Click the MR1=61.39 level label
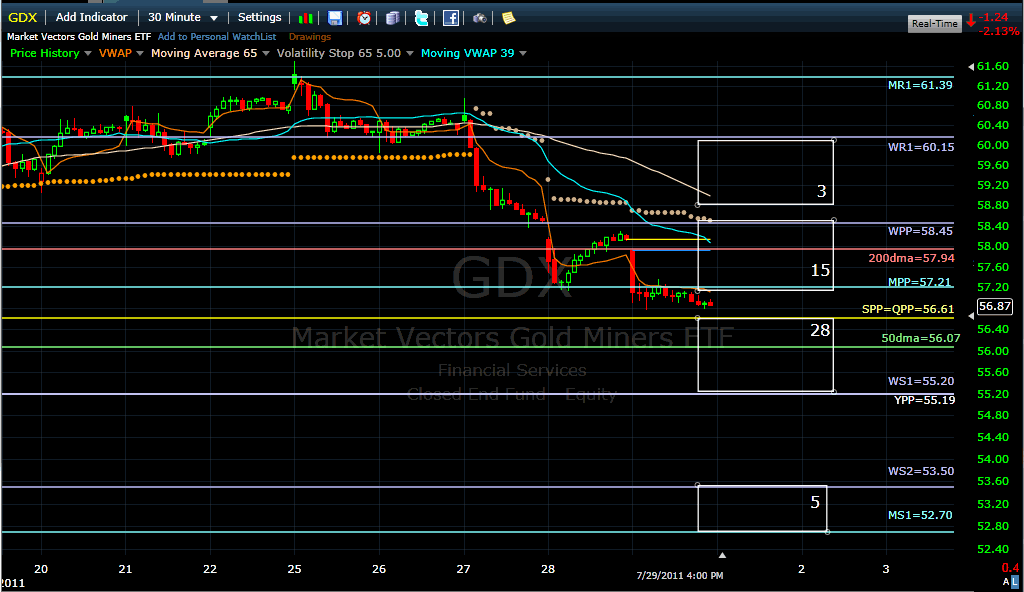This screenshot has width=1024, height=592. [x=920, y=85]
